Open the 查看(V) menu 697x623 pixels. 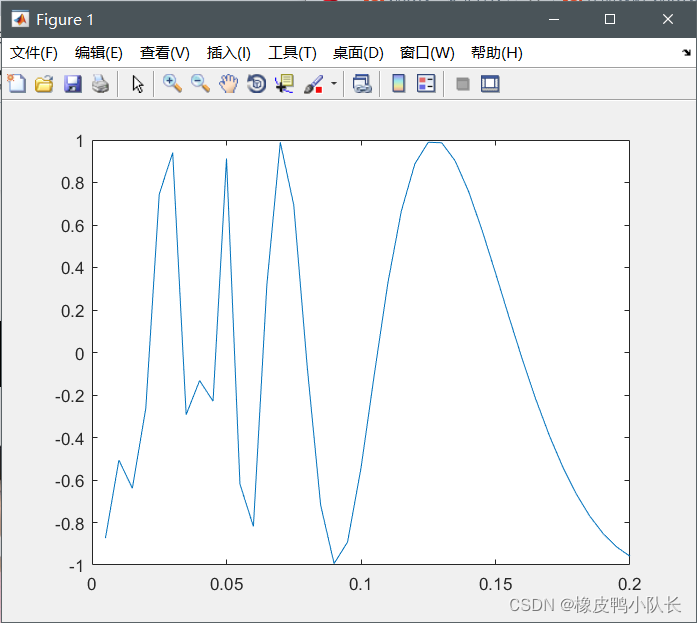point(165,53)
